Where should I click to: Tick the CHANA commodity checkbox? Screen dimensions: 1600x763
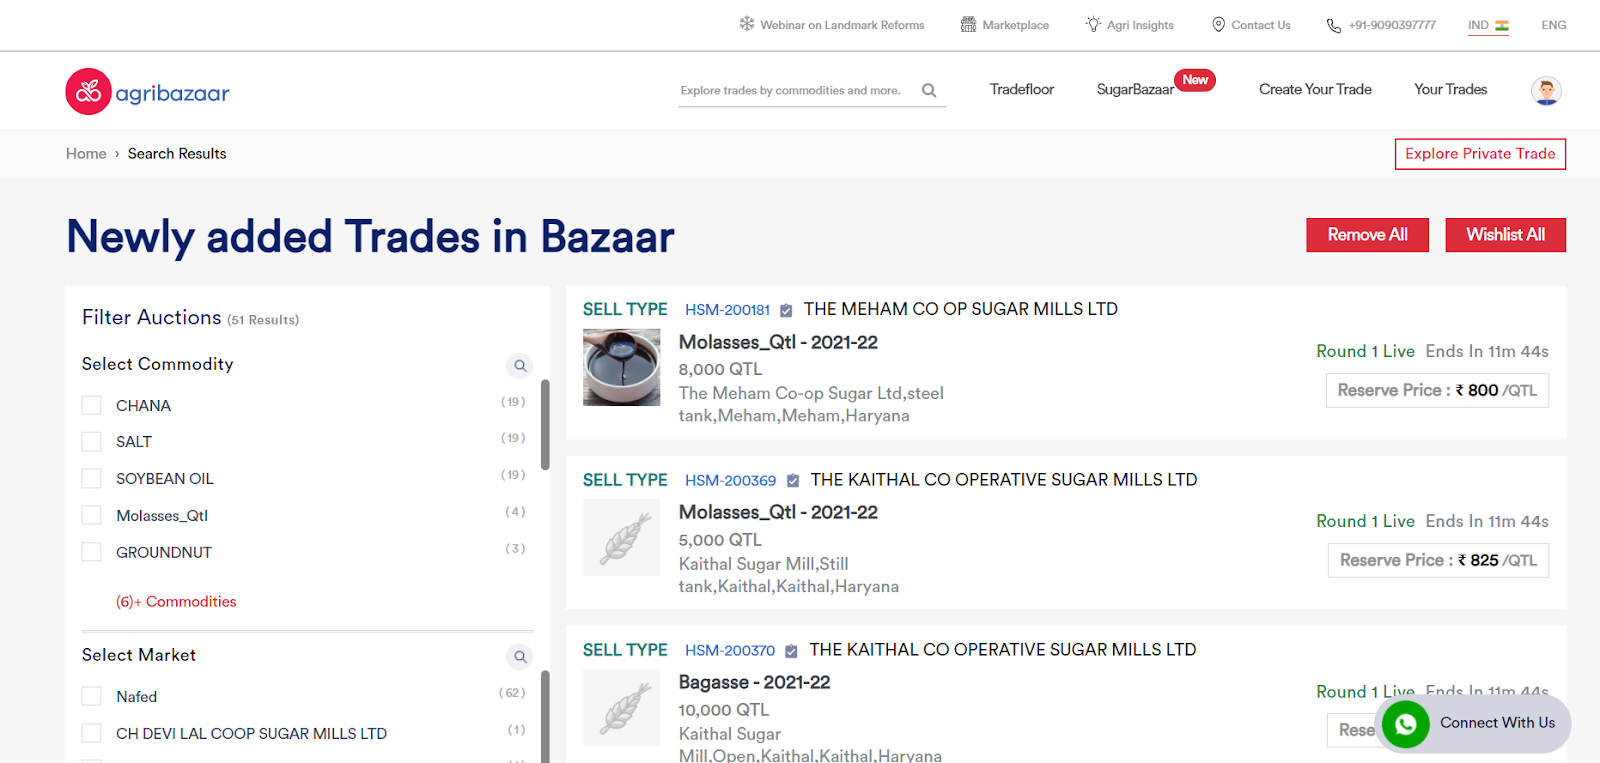tap(92, 405)
